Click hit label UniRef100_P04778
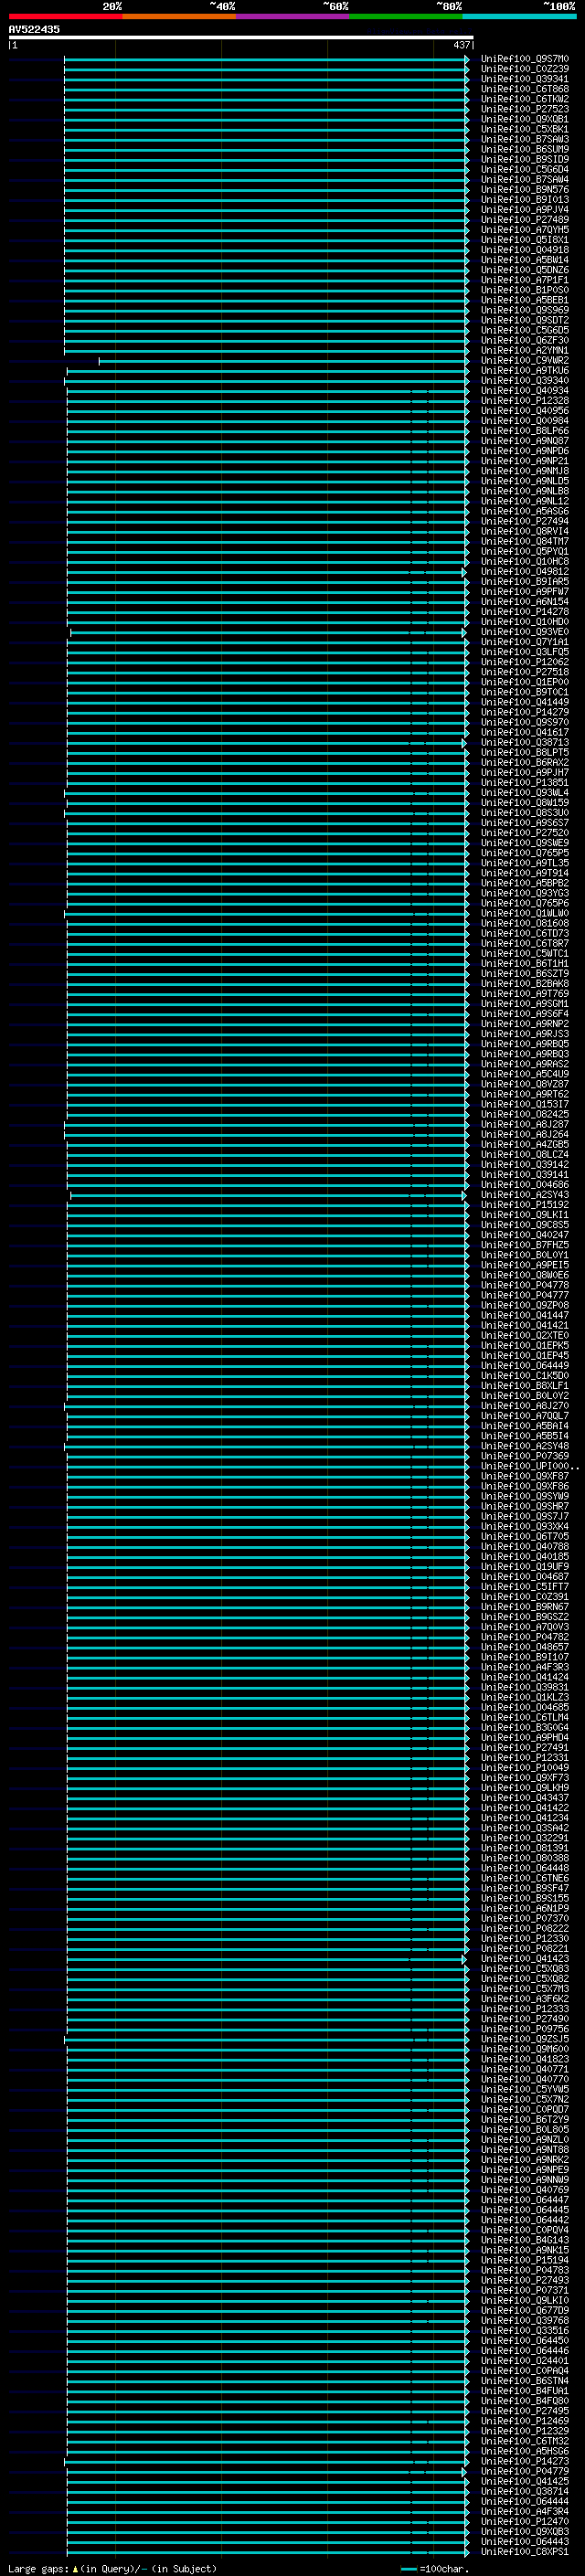This screenshot has width=585, height=2576. point(525,1285)
